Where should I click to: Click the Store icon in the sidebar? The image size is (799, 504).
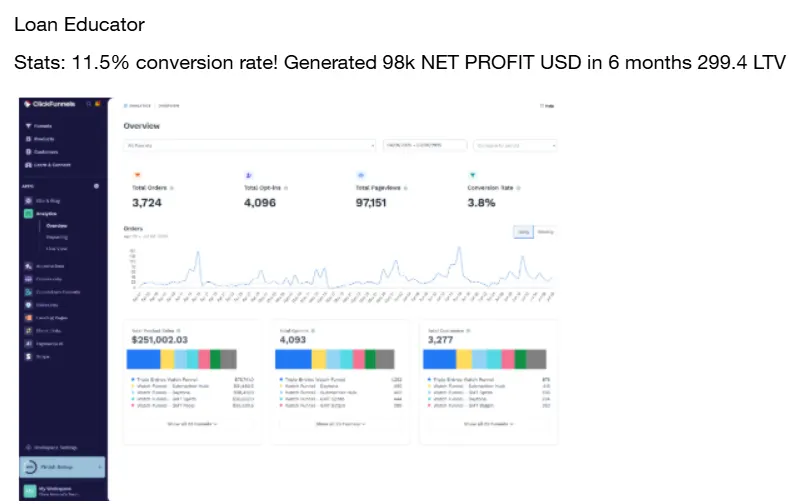pyautogui.click(x=29, y=356)
